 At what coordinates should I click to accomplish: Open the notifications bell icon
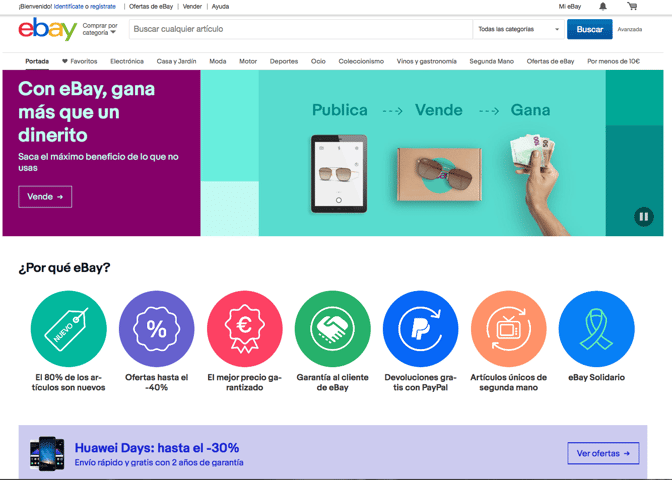(x=603, y=6)
